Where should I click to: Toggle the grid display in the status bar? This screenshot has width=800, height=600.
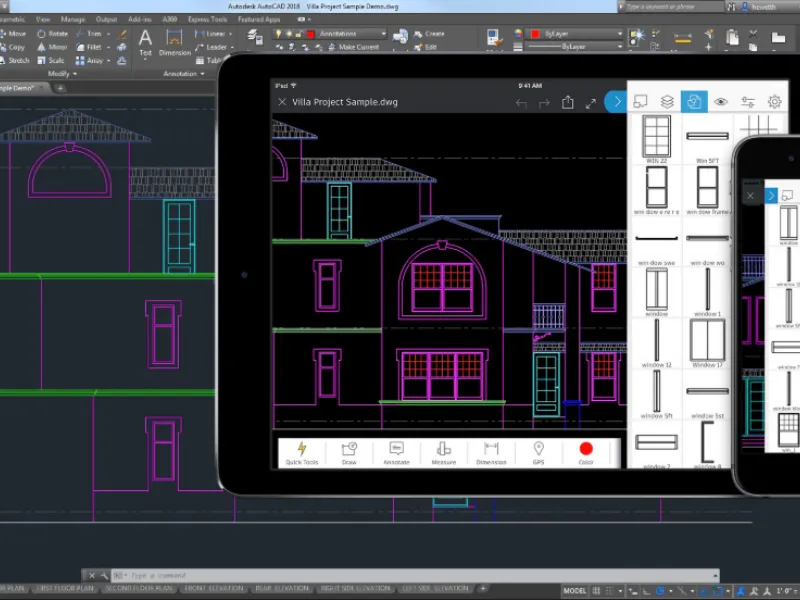pos(596,591)
